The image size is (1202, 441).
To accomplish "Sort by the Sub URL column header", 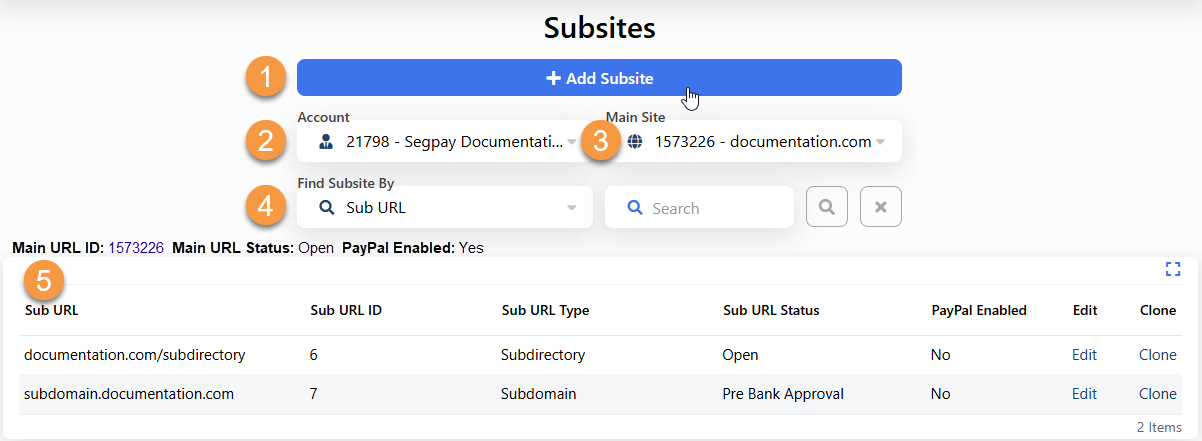I will click(51, 310).
